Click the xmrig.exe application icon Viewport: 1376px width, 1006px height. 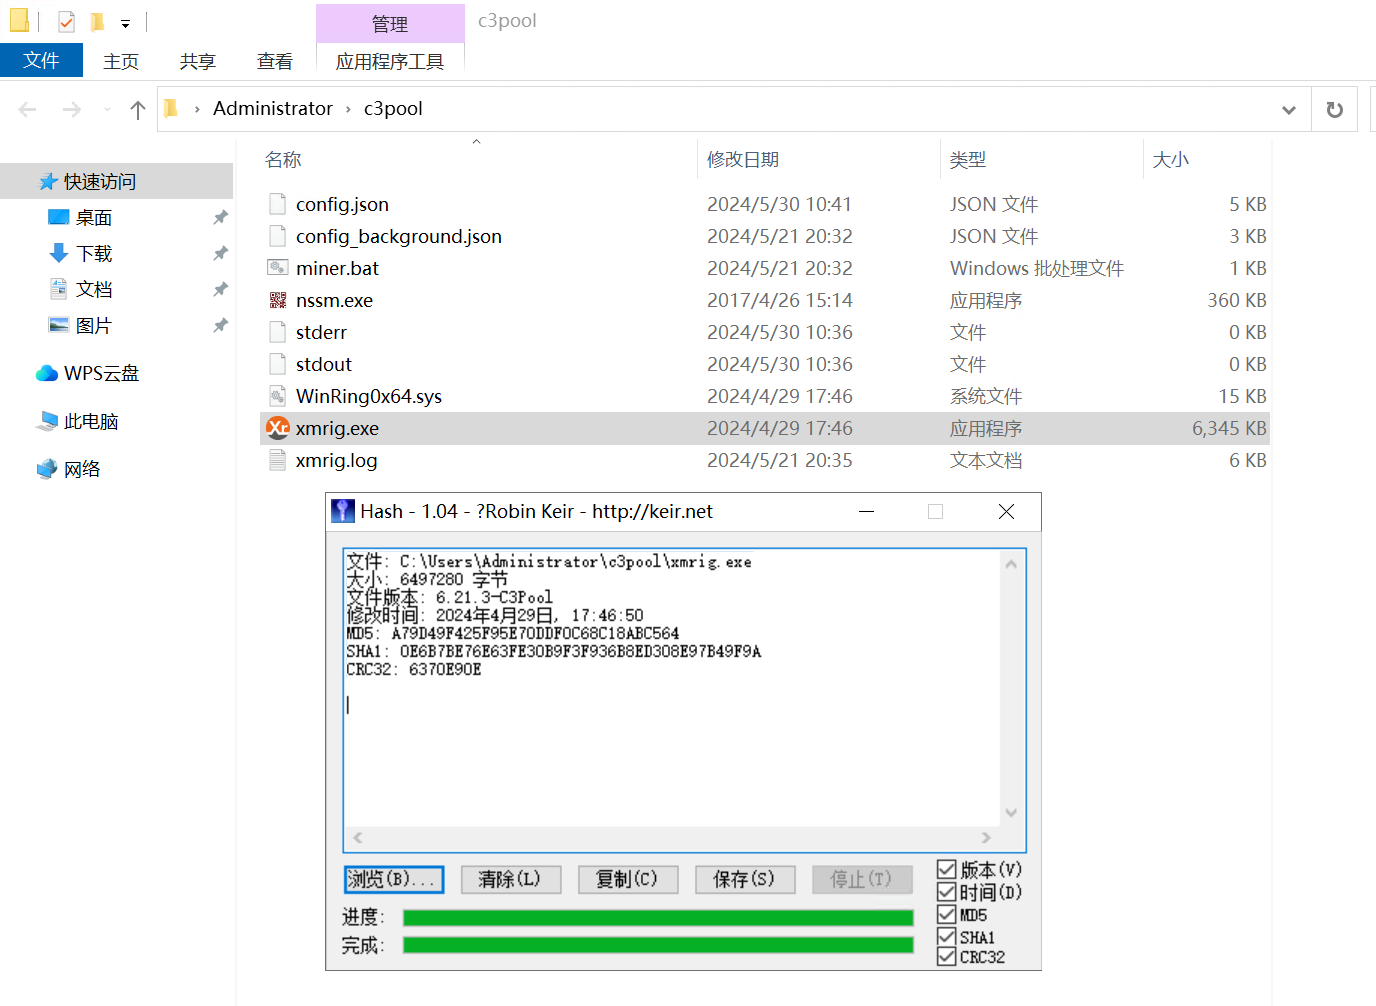(277, 428)
